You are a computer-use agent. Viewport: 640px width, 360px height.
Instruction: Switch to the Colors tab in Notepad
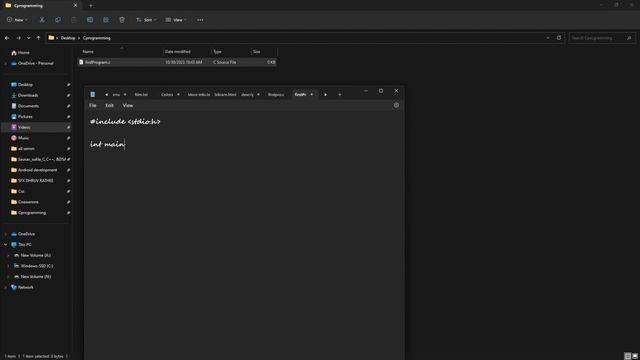[x=167, y=94]
